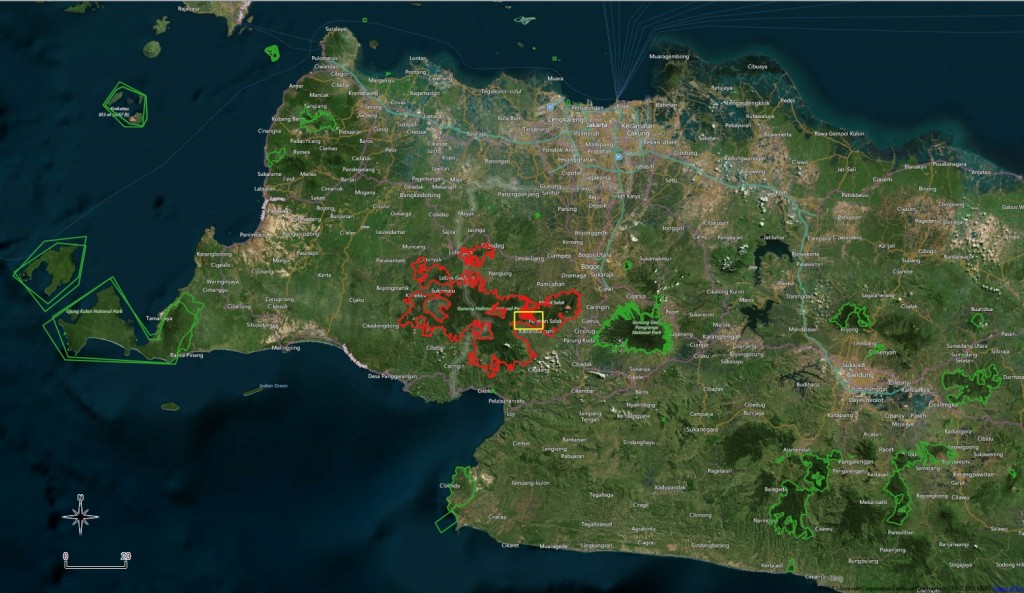
Task: Click the Indian Ocean label
Action: [273, 385]
